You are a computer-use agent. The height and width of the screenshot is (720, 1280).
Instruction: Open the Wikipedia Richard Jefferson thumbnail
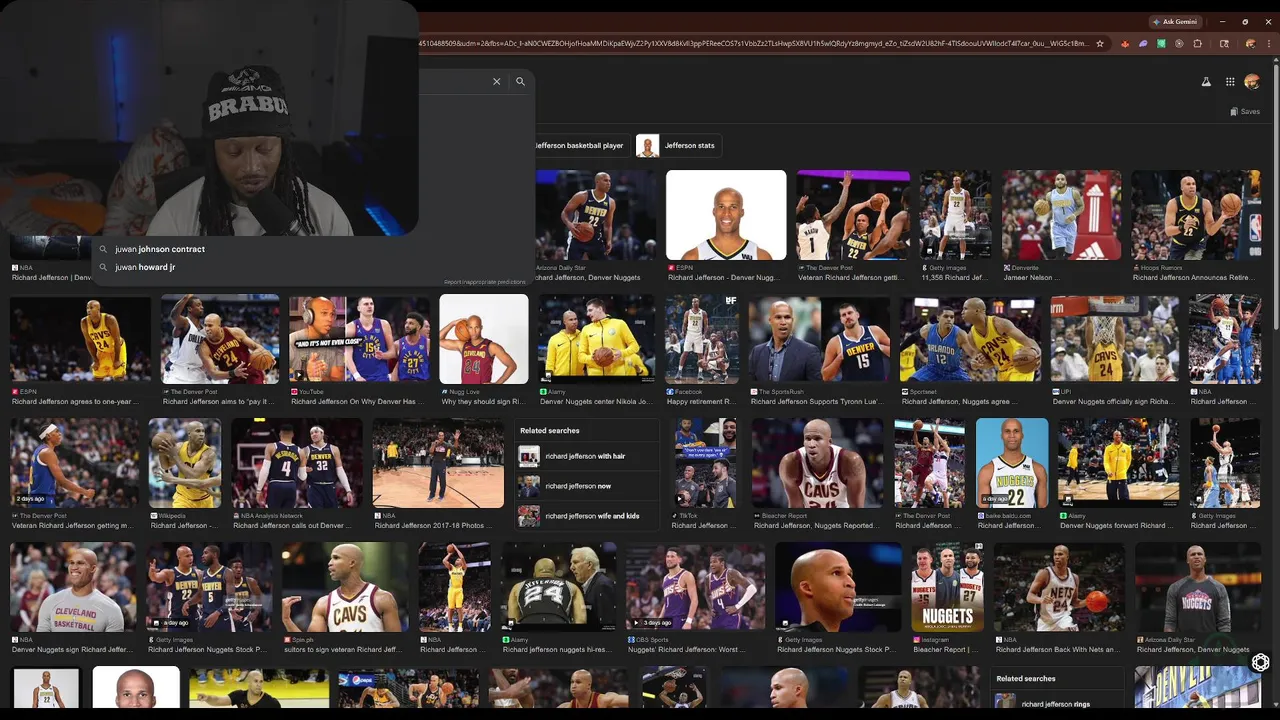[185, 463]
